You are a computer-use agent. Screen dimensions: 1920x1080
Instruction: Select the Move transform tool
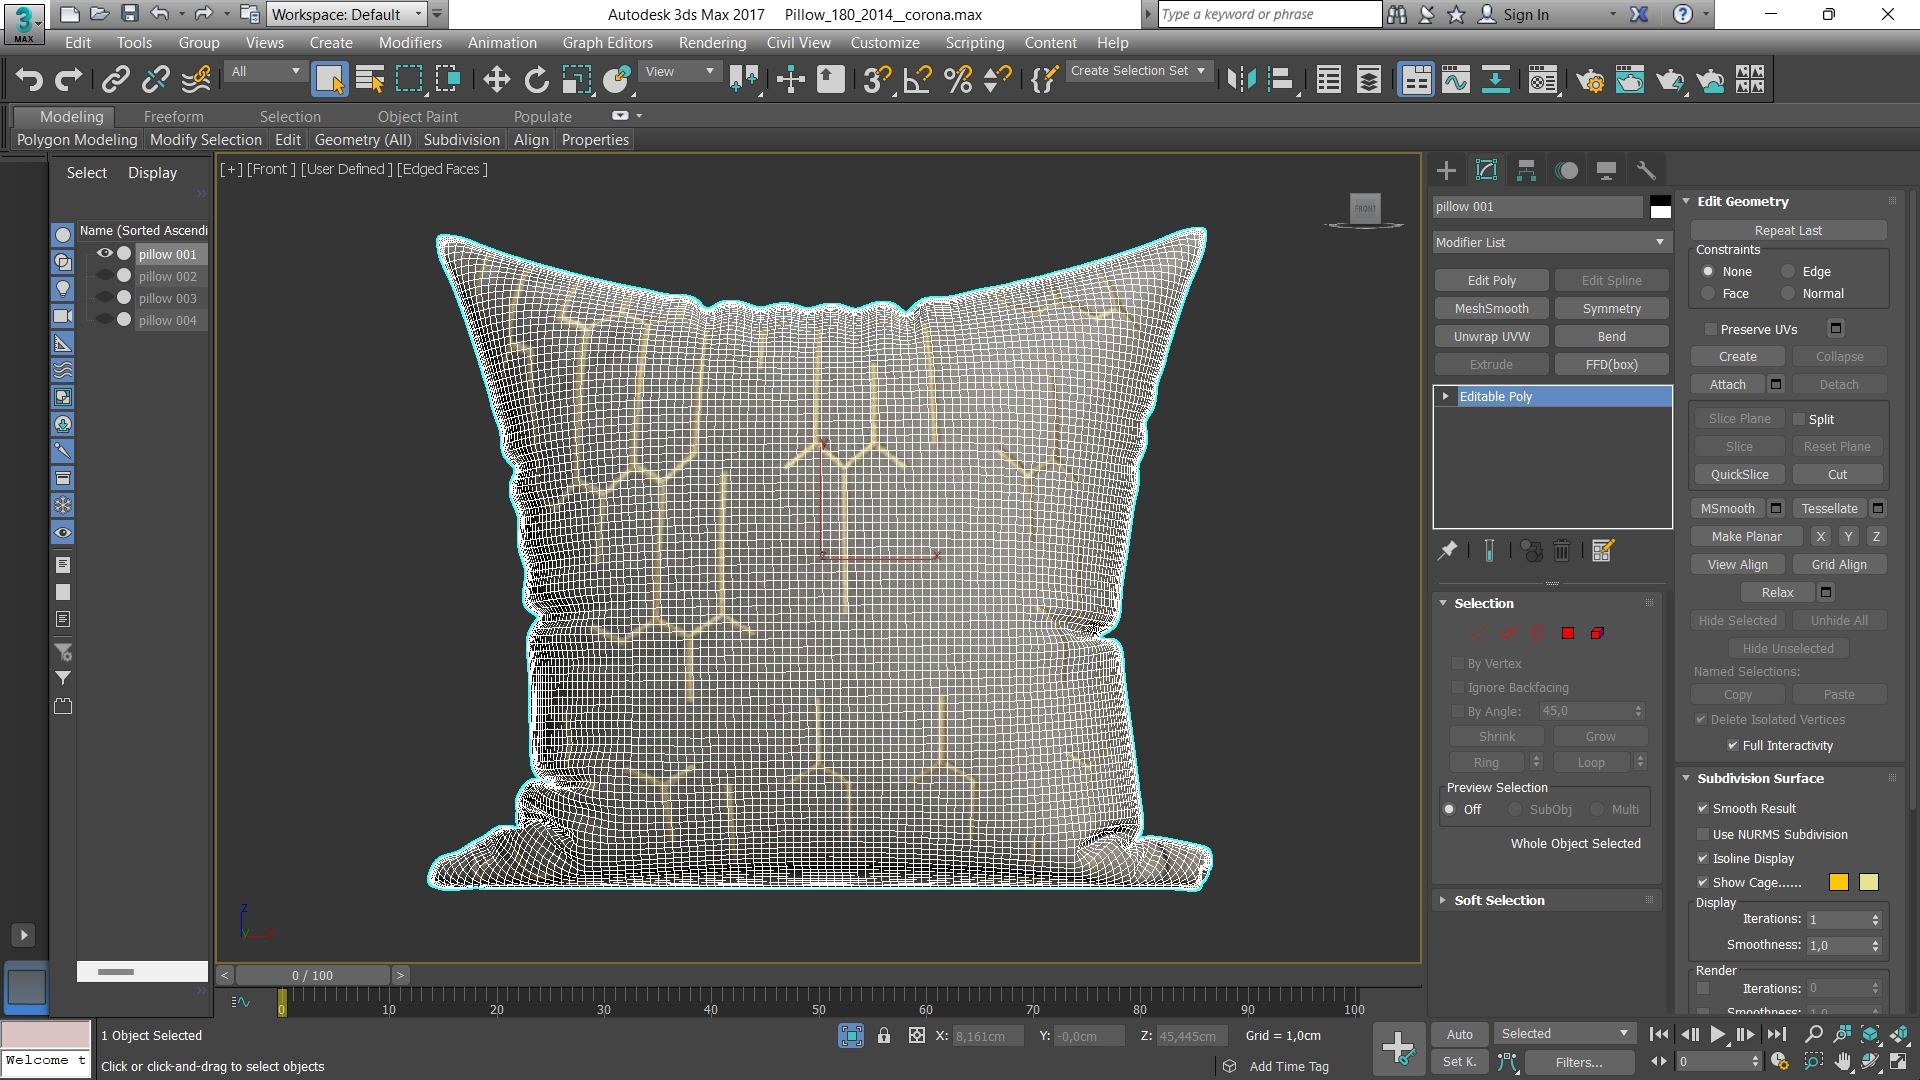(x=496, y=80)
